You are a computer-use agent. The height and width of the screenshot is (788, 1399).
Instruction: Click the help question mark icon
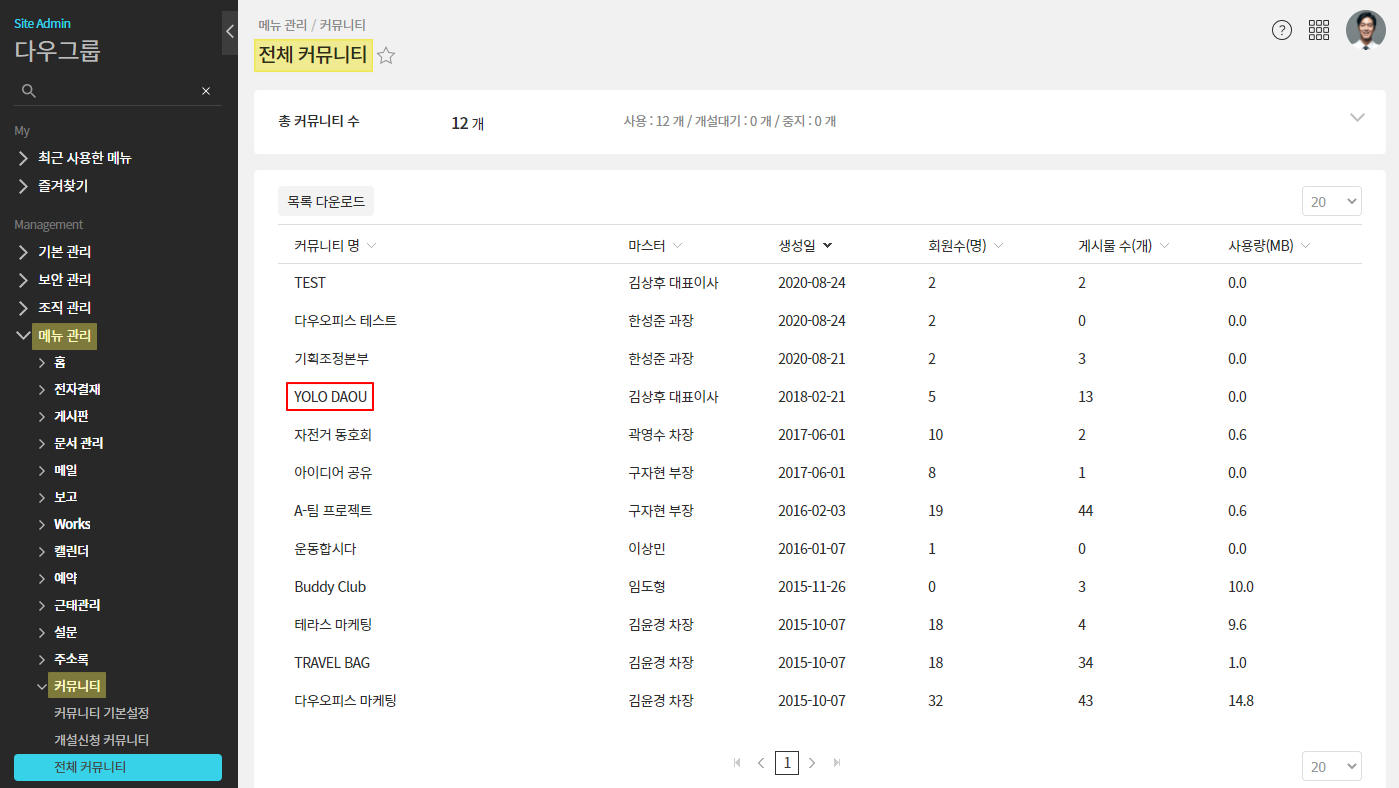point(1281,30)
